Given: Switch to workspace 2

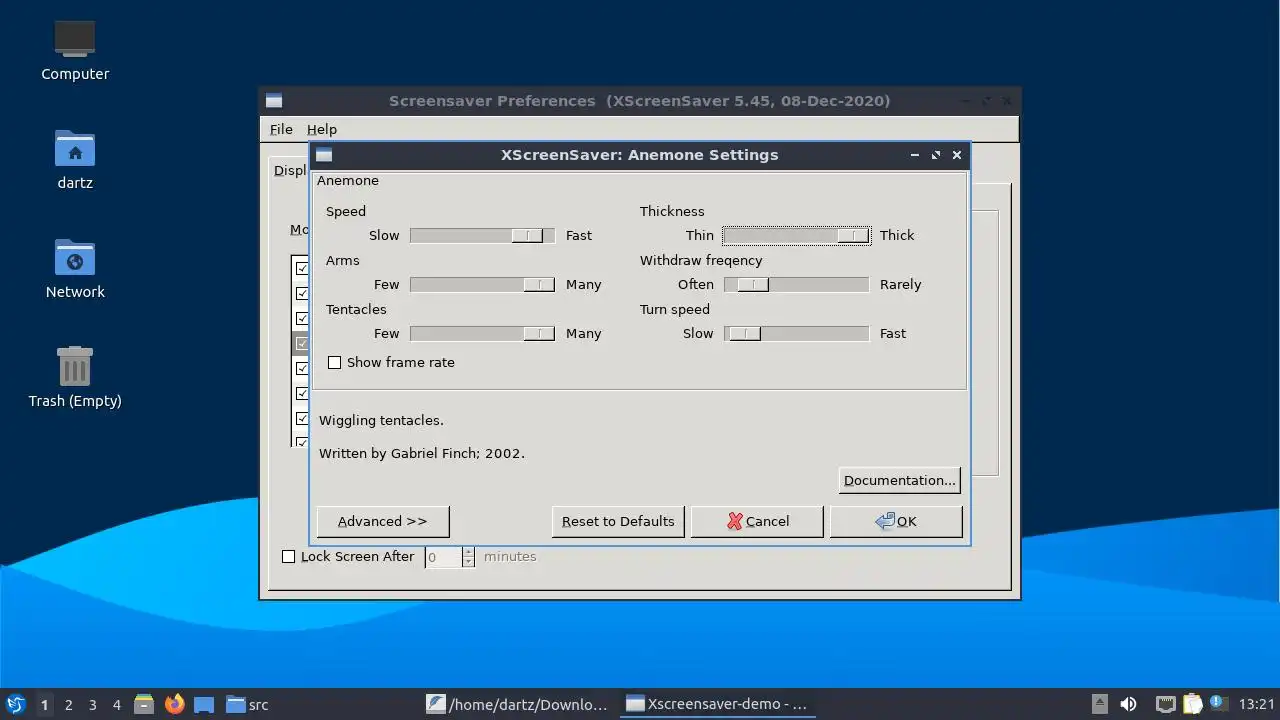Looking at the screenshot, I should click(68, 704).
